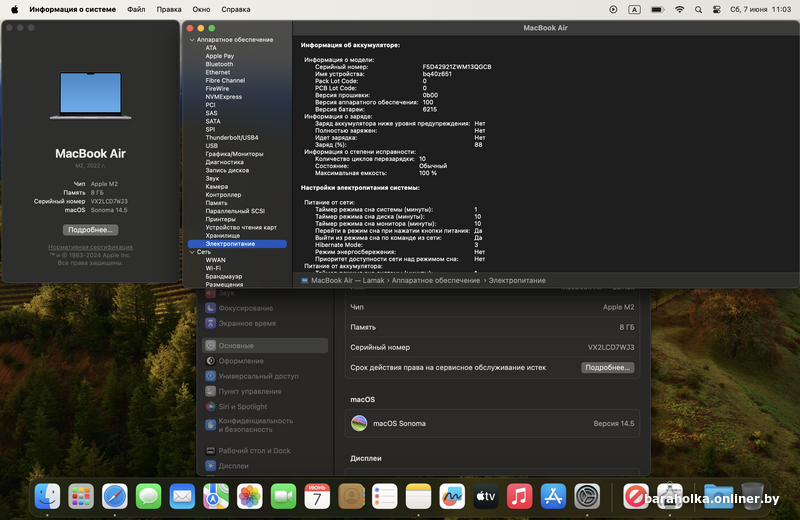Open System Settings from the Dock
The width and height of the screenshot is (800, 520).
click(x=587, y=496)
